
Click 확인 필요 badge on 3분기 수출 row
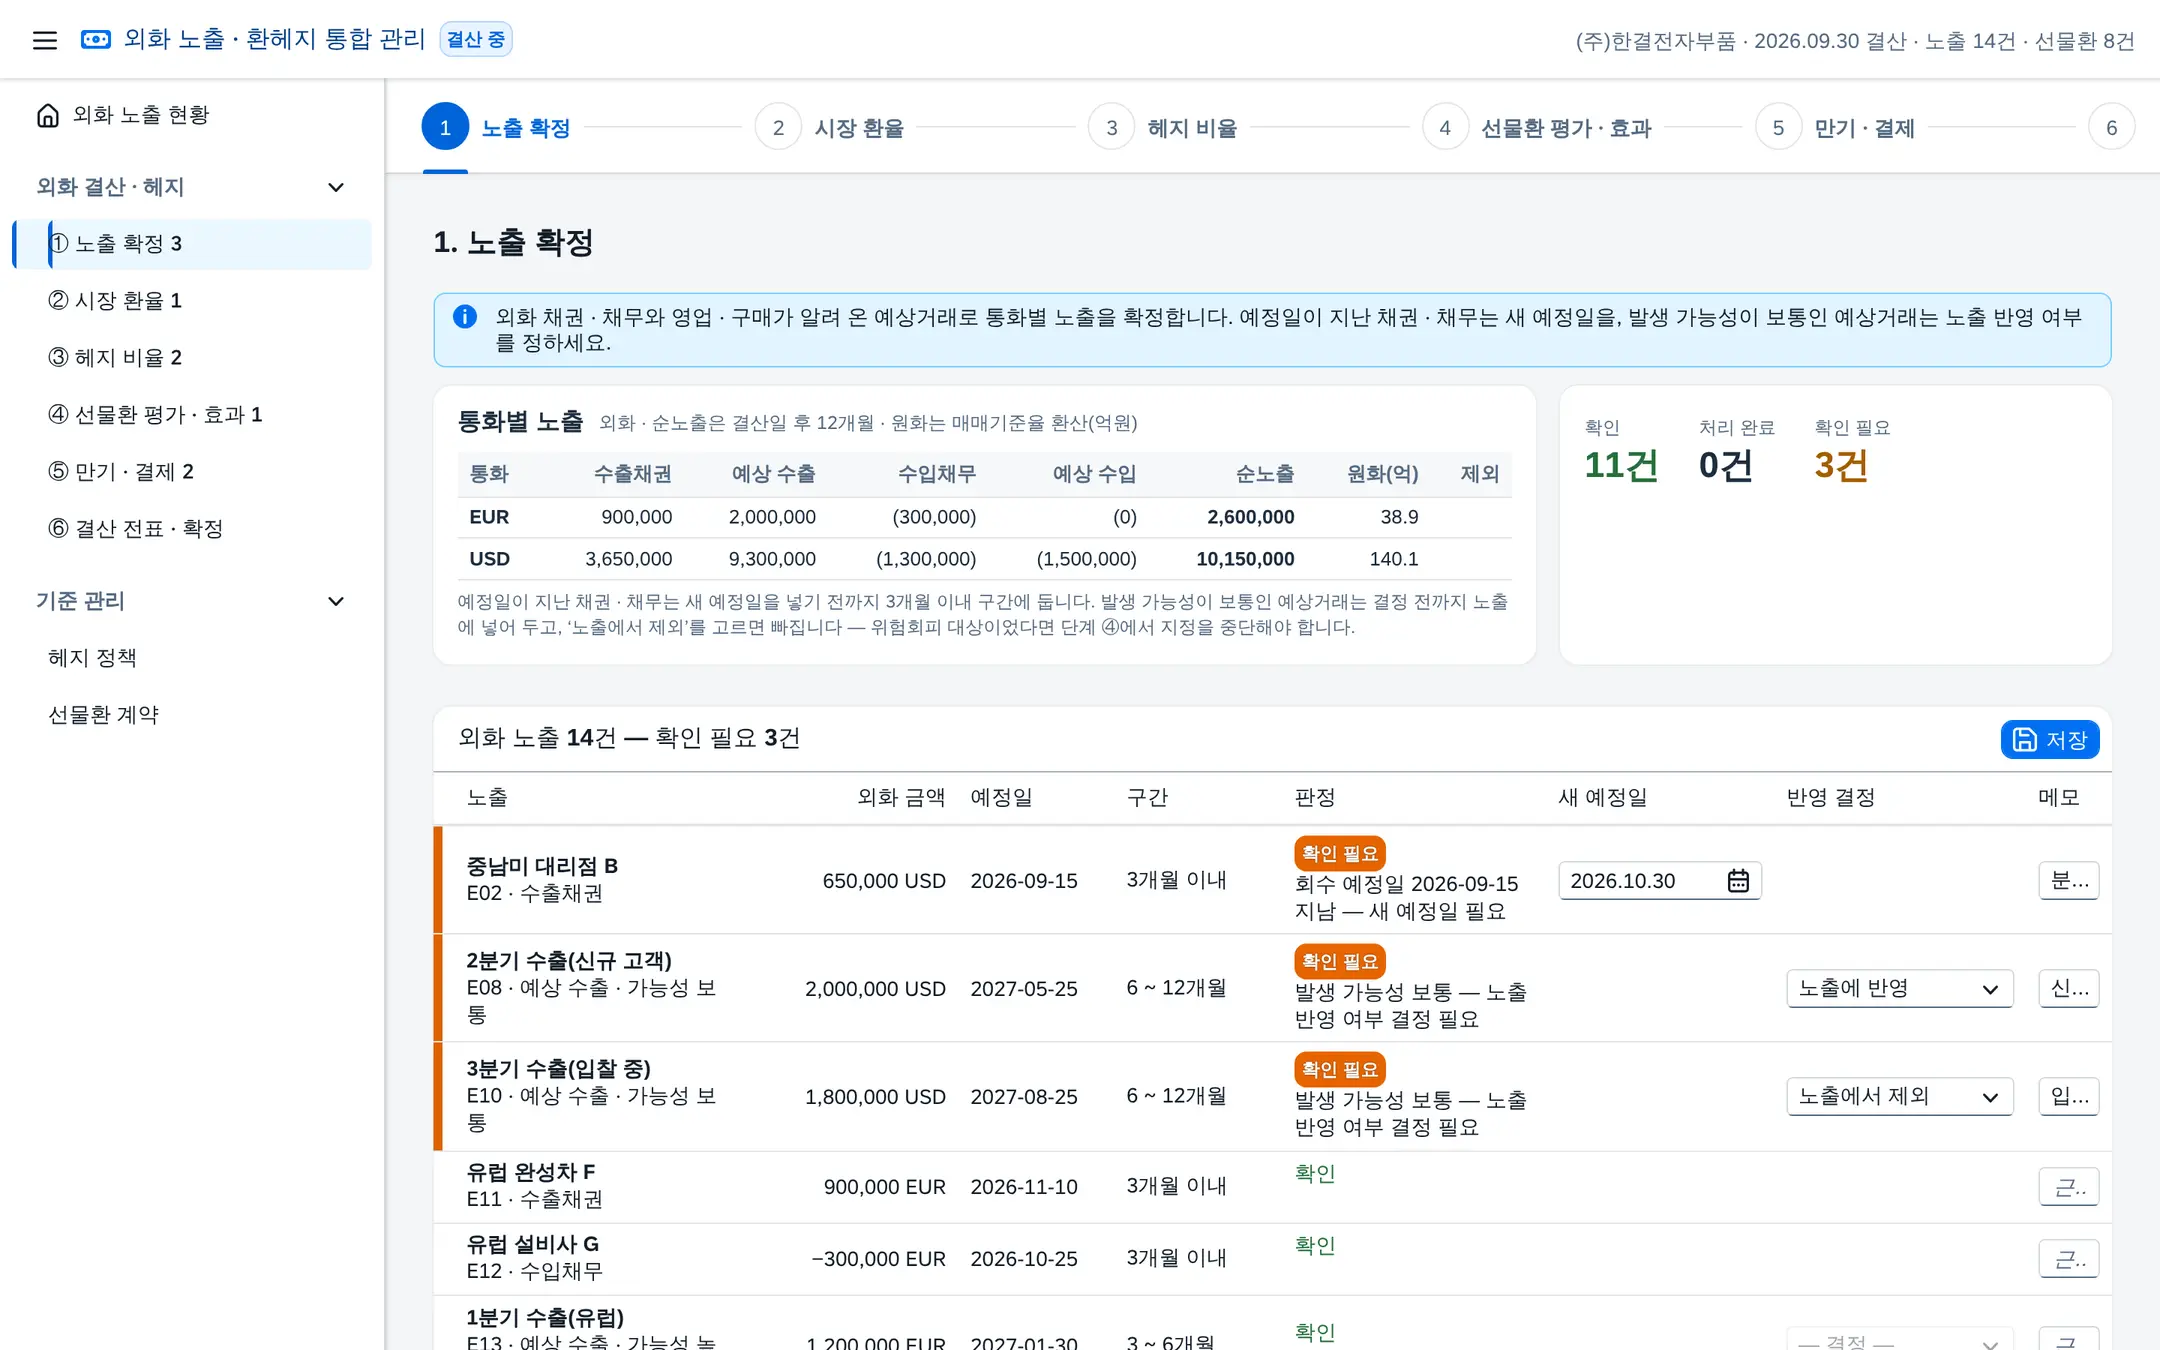(x=1339, y=1069)
